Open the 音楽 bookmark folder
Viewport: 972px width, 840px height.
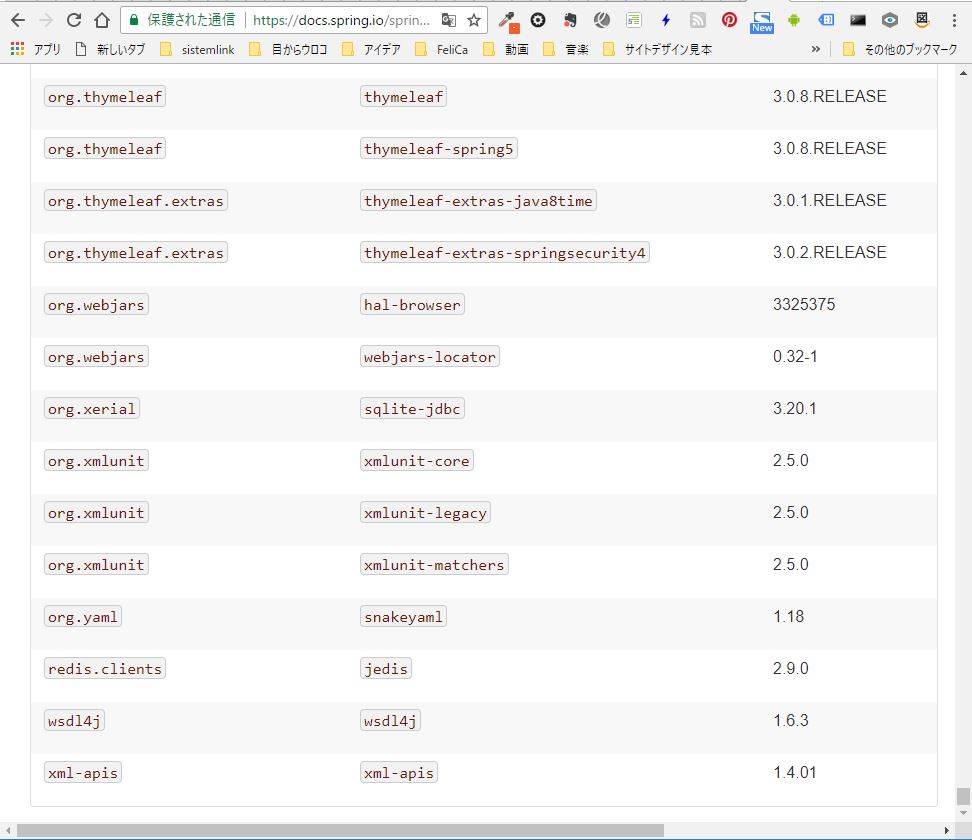click(565, 49)
